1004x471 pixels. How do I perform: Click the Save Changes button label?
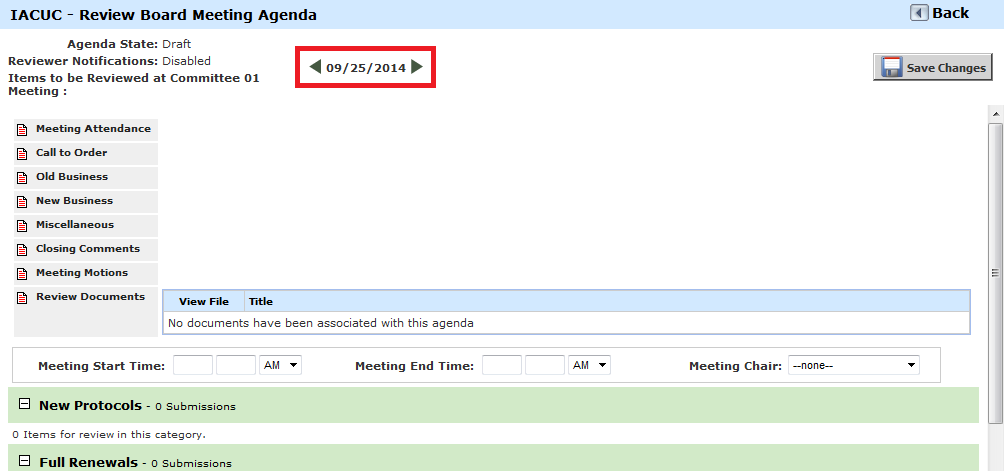click(946, 68)
